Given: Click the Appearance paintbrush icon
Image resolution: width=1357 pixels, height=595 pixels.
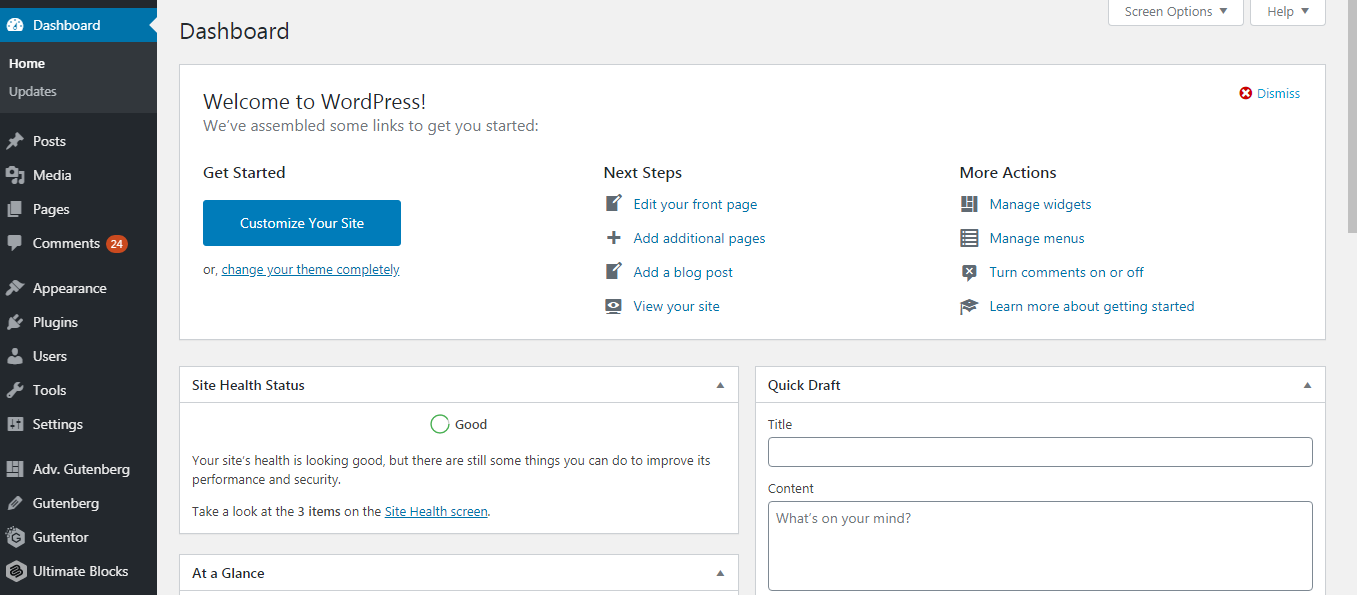Looking at the screenshot, I should point(15,288).
